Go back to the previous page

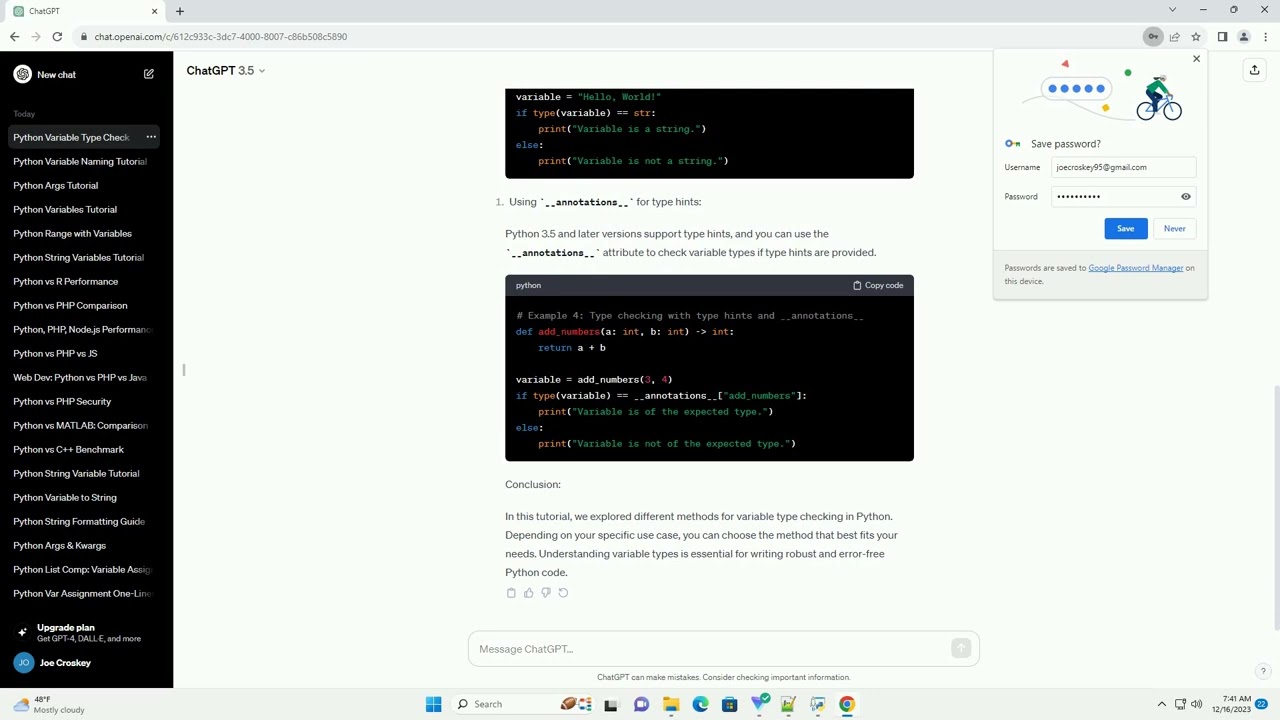click(x=15, y=37)
